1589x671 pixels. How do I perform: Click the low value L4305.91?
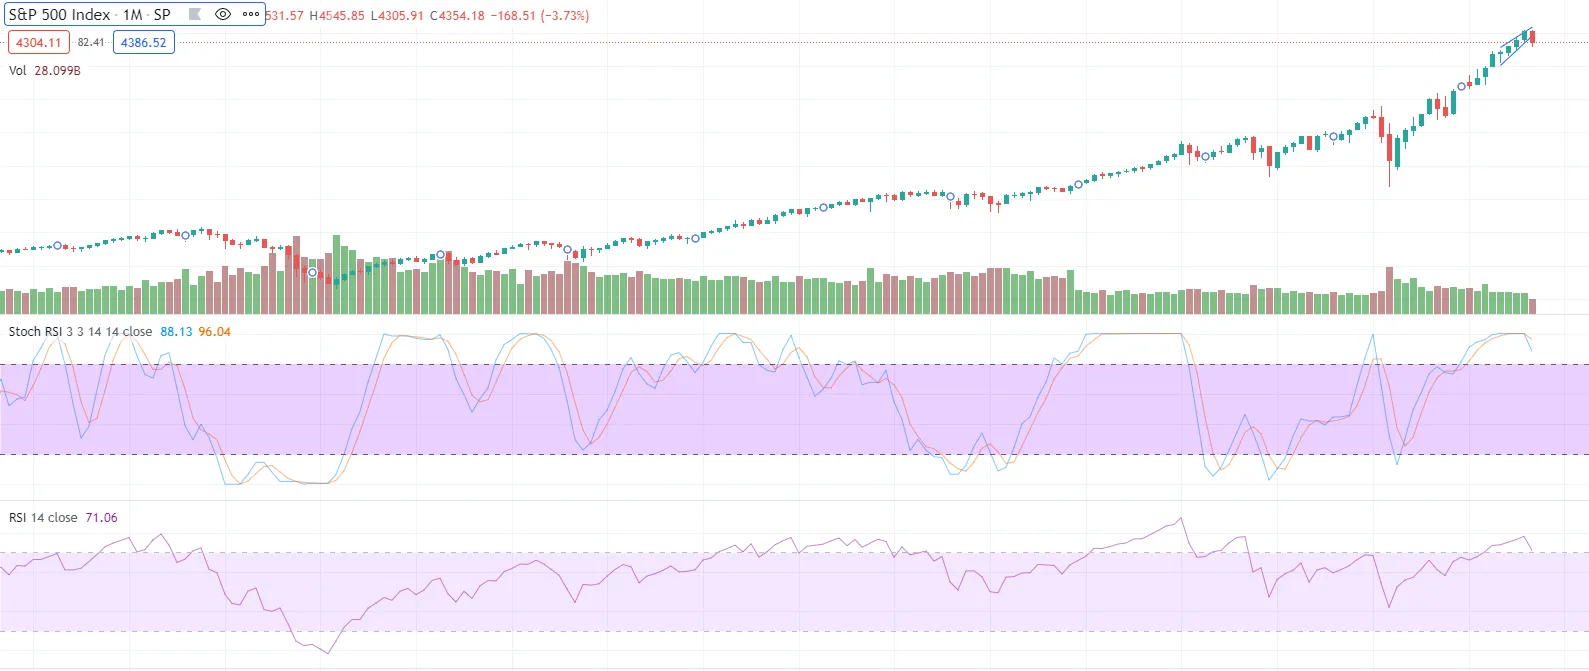[397, 16]
